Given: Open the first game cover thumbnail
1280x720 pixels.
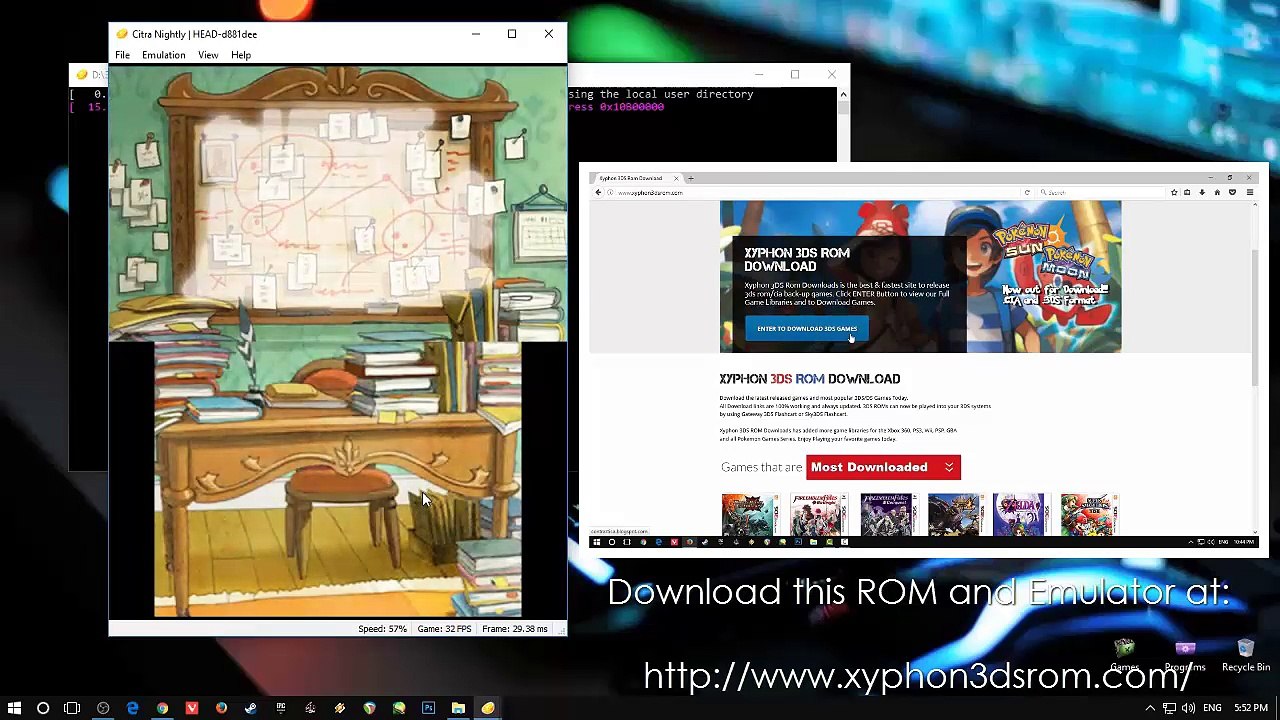Looking at the screenshot, I should click(x=750, y=514).
